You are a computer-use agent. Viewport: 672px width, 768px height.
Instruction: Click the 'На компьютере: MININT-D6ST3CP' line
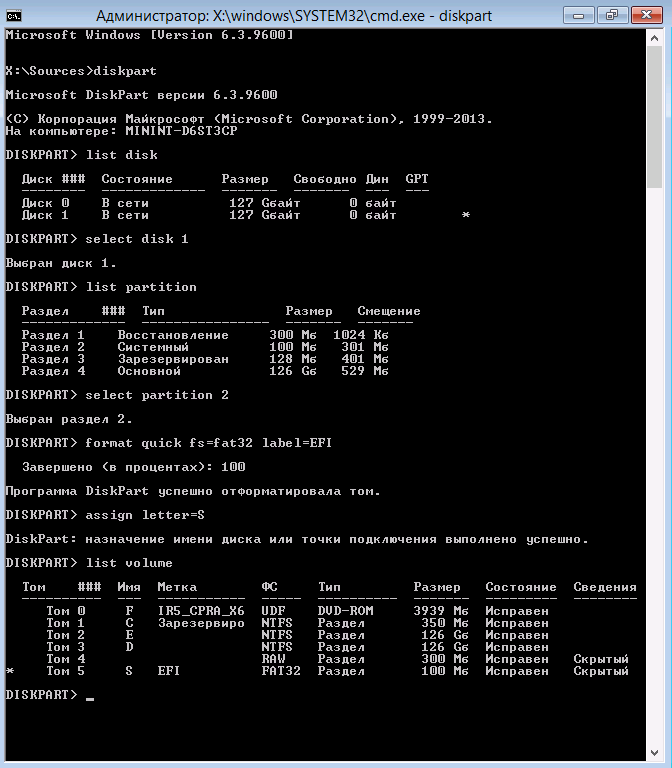(121, 131)
